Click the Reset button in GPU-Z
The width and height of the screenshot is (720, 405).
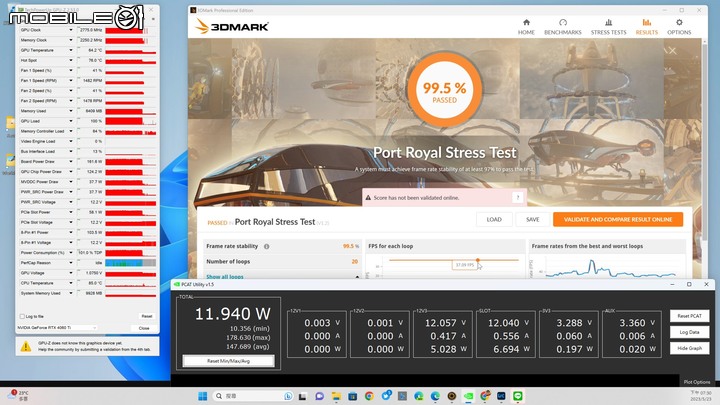[x=146, y=316]
